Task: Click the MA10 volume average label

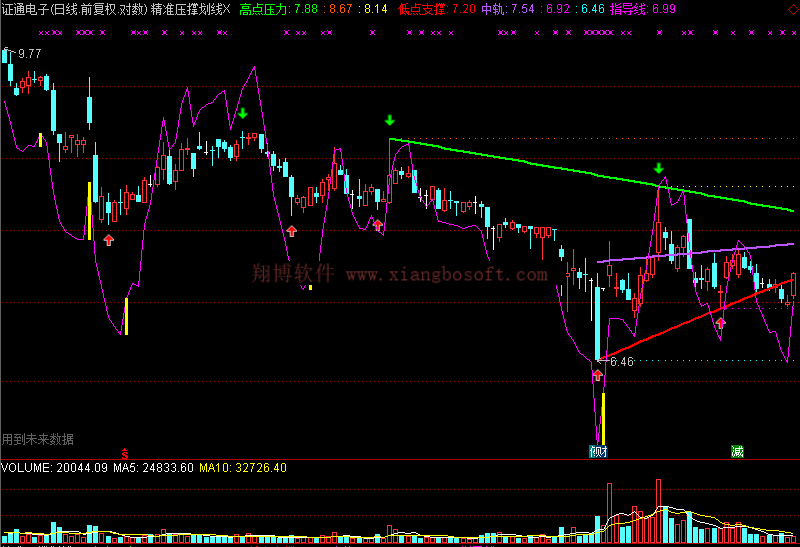Action: (x=215, y=467)
